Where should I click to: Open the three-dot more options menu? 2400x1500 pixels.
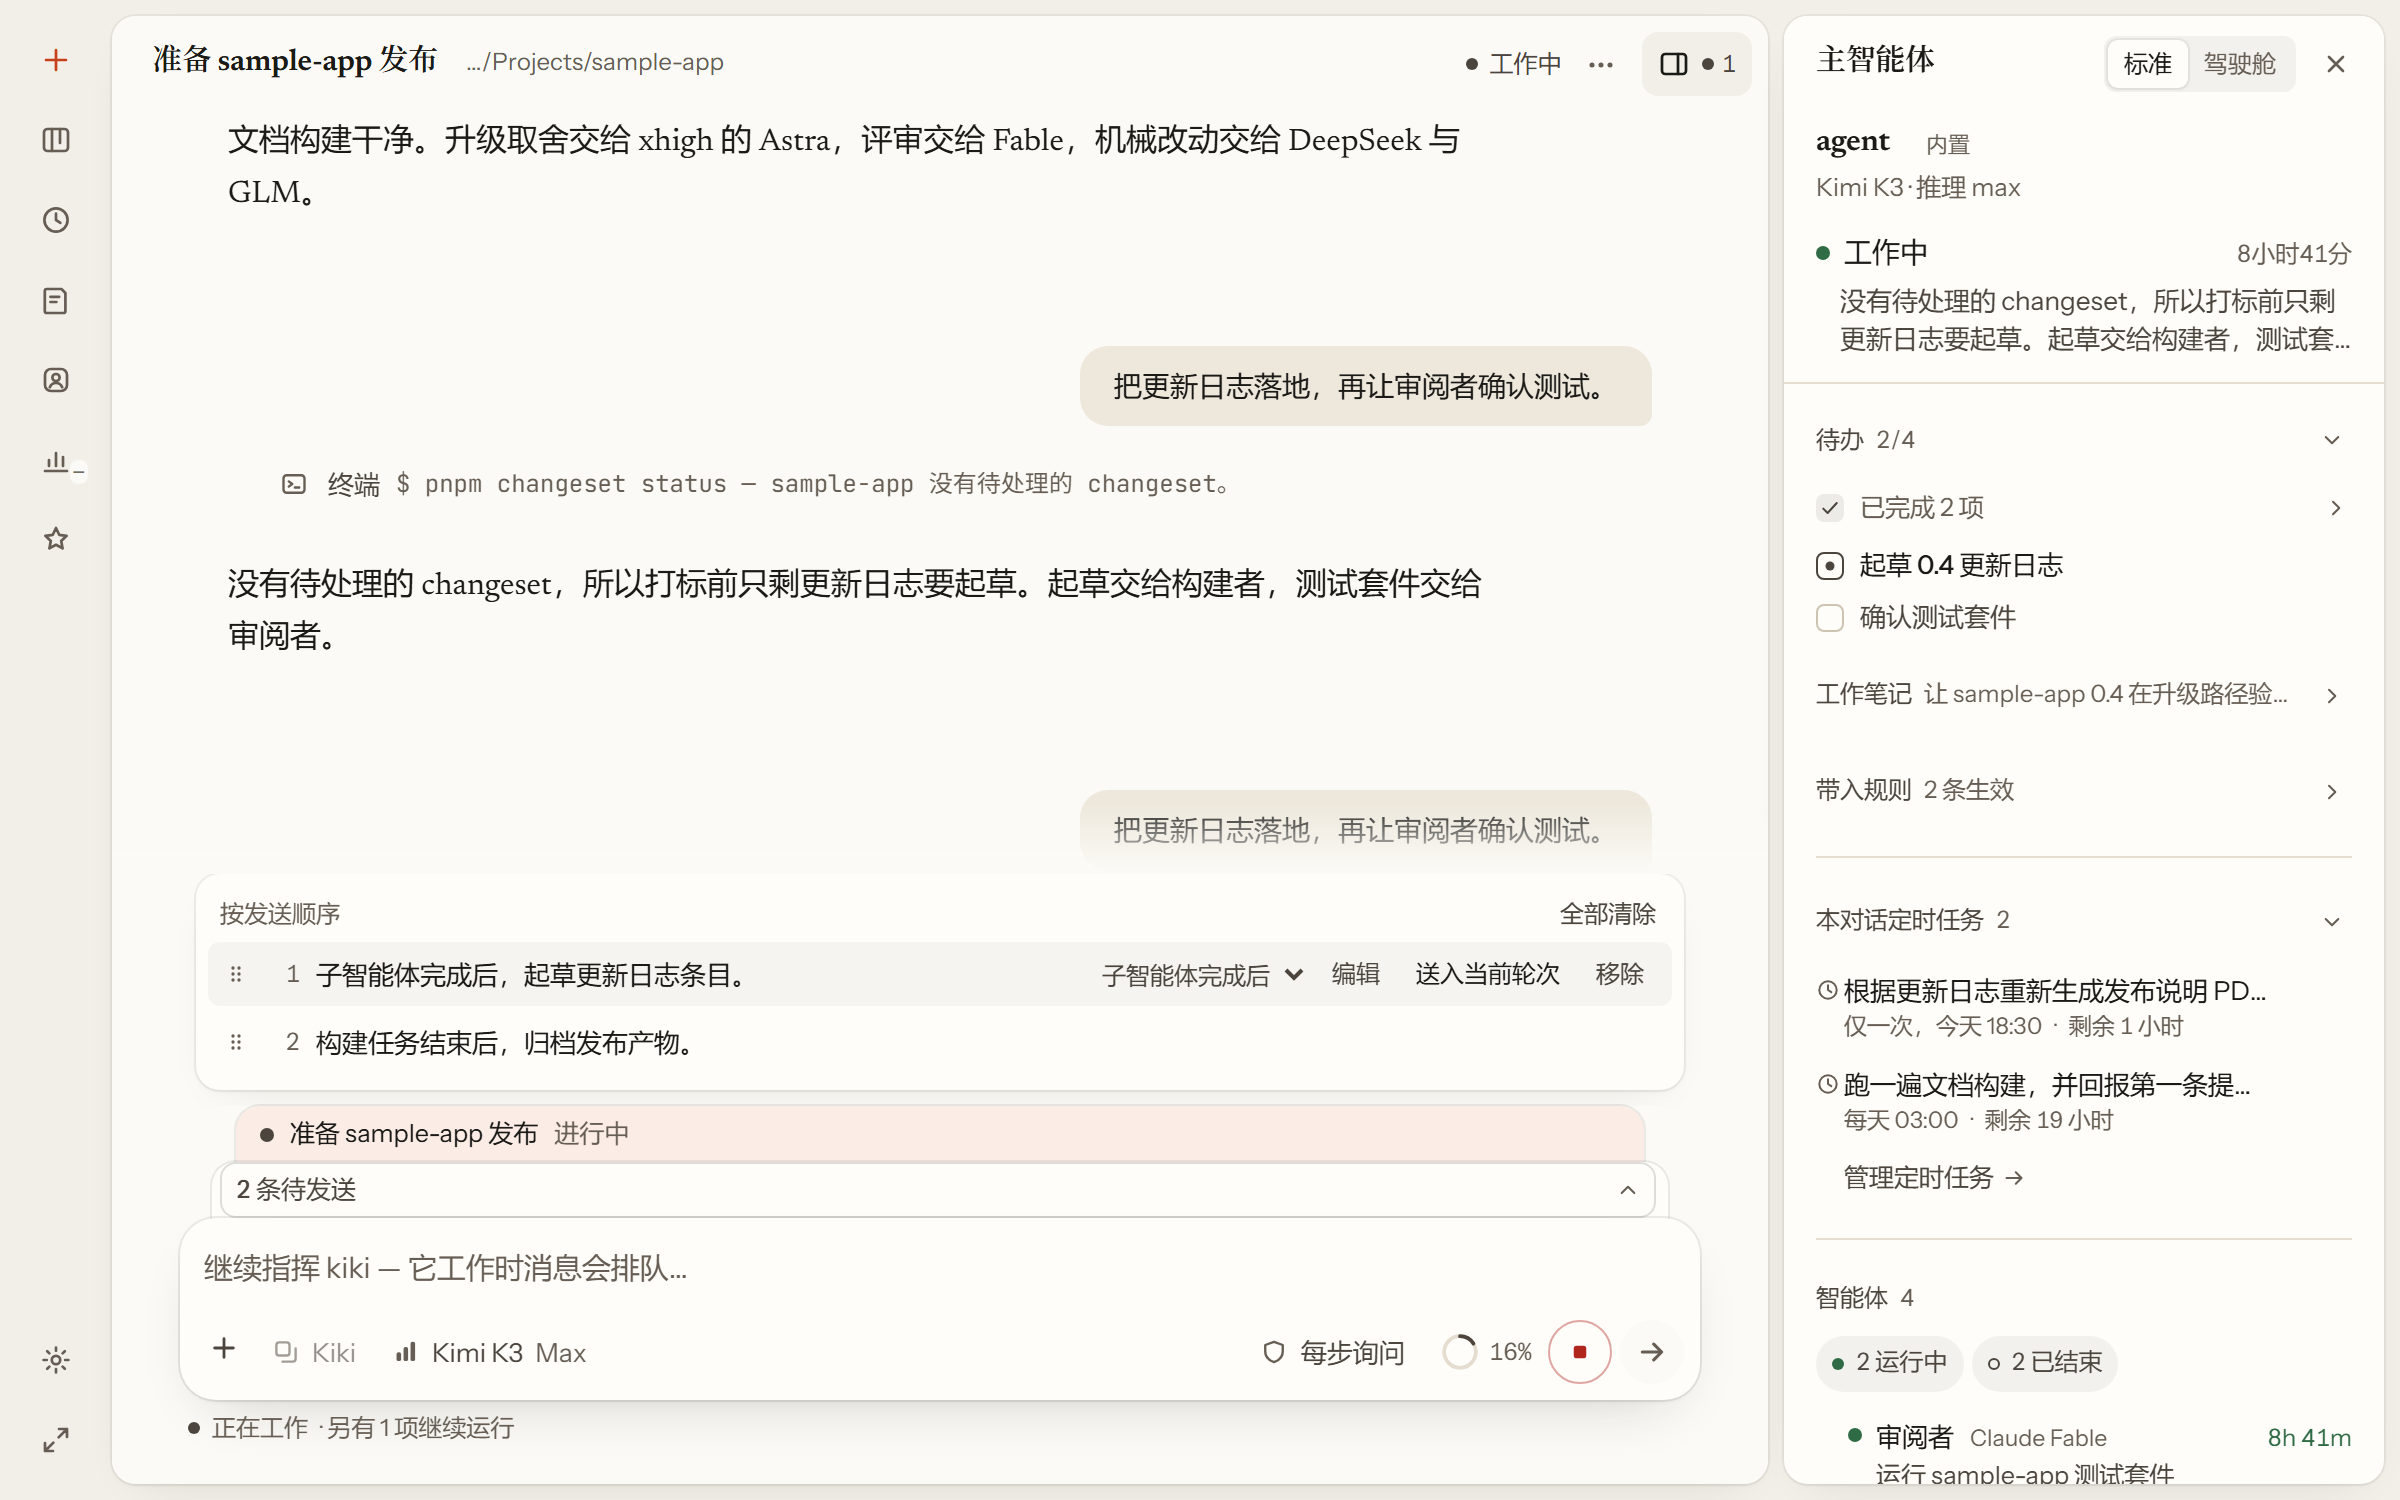point(1601,64)
